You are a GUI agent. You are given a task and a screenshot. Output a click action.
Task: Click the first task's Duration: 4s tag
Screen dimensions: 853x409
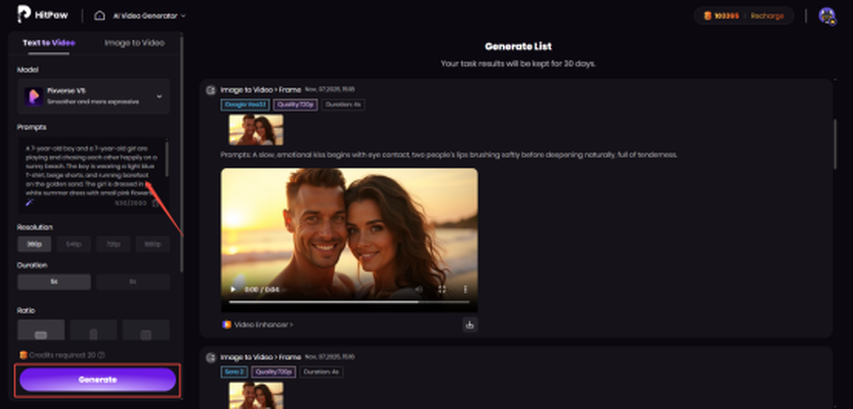(x=343, y=105)
